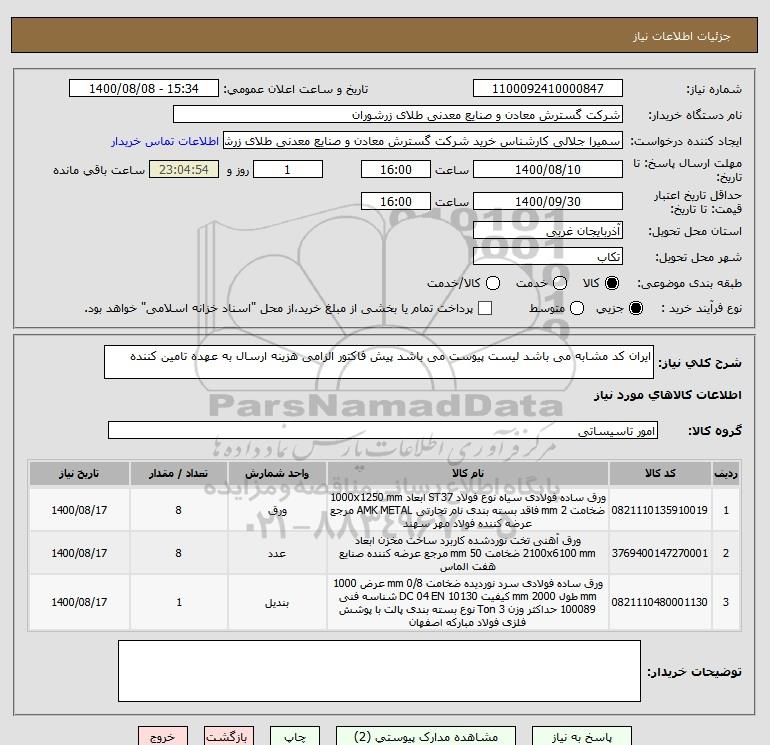
Task: Click the buyer organization name field
Action: click(x=398, y=114)
